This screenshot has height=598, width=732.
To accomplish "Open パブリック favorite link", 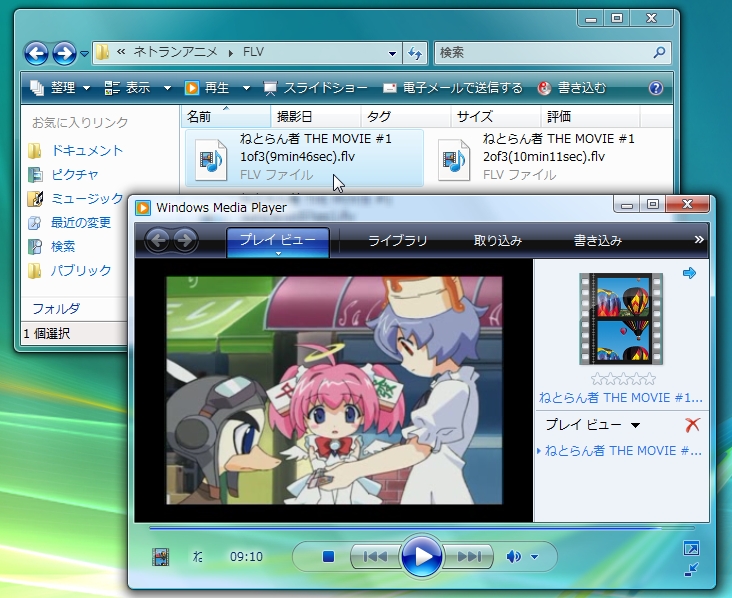I will (69, 270).
